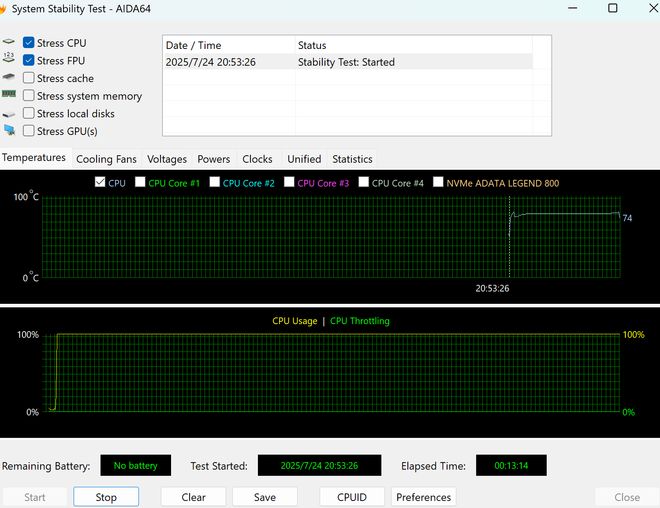This screenshot has height=508, width=660.
Task: Uncheck the Stress CPU checkbox
Action: (29, 43)
